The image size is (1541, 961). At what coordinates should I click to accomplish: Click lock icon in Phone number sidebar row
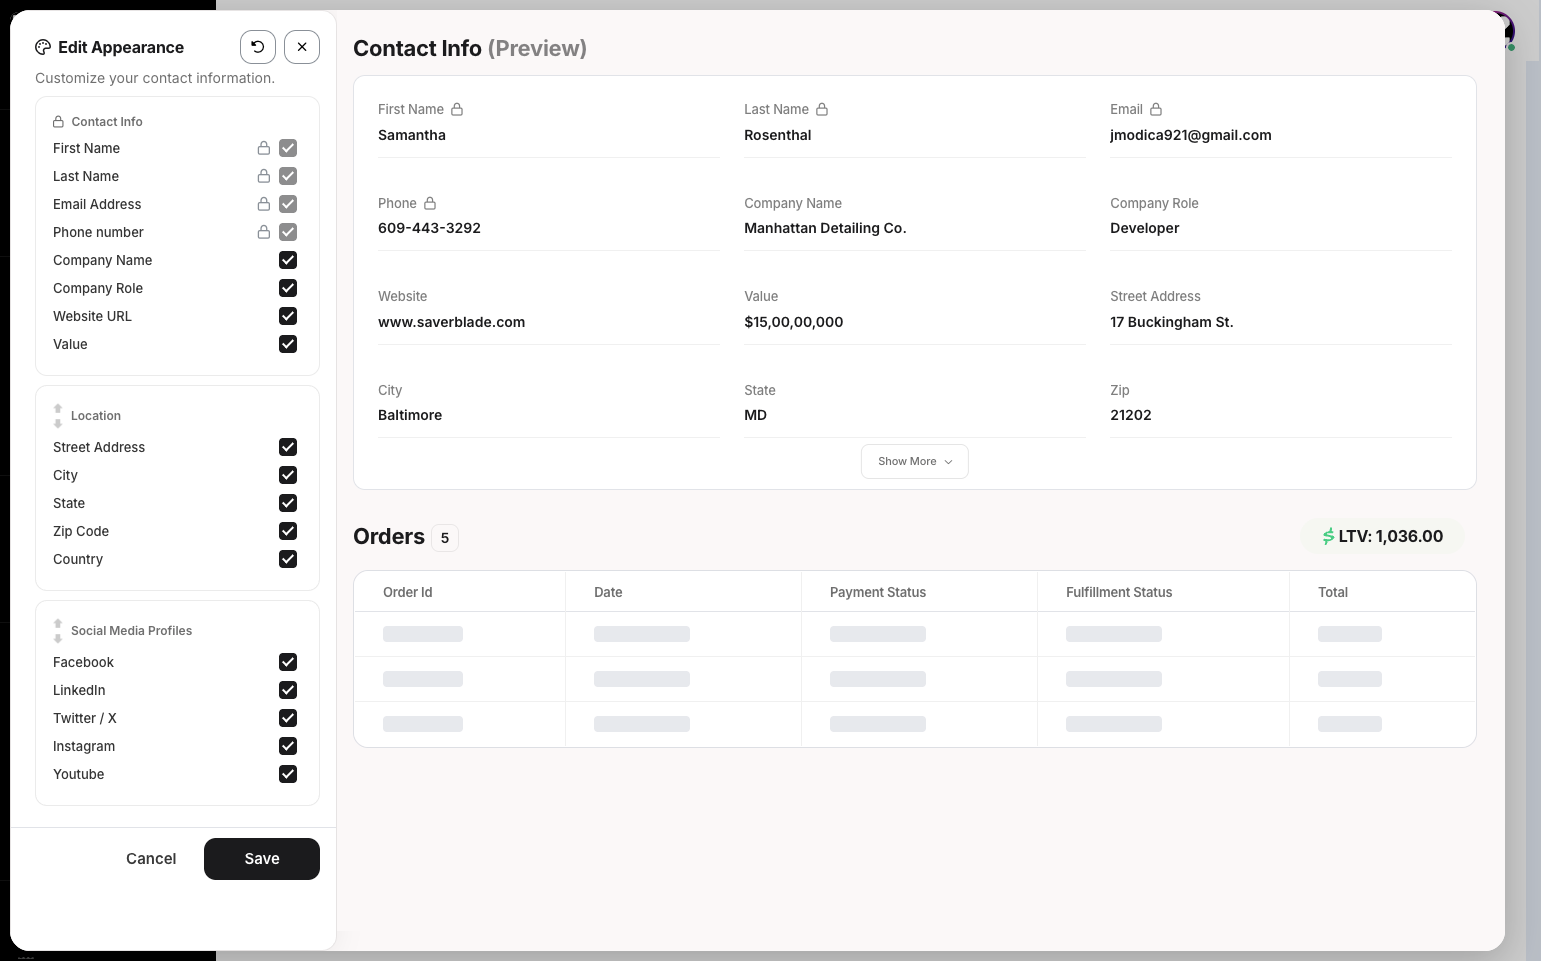[264, 232]
